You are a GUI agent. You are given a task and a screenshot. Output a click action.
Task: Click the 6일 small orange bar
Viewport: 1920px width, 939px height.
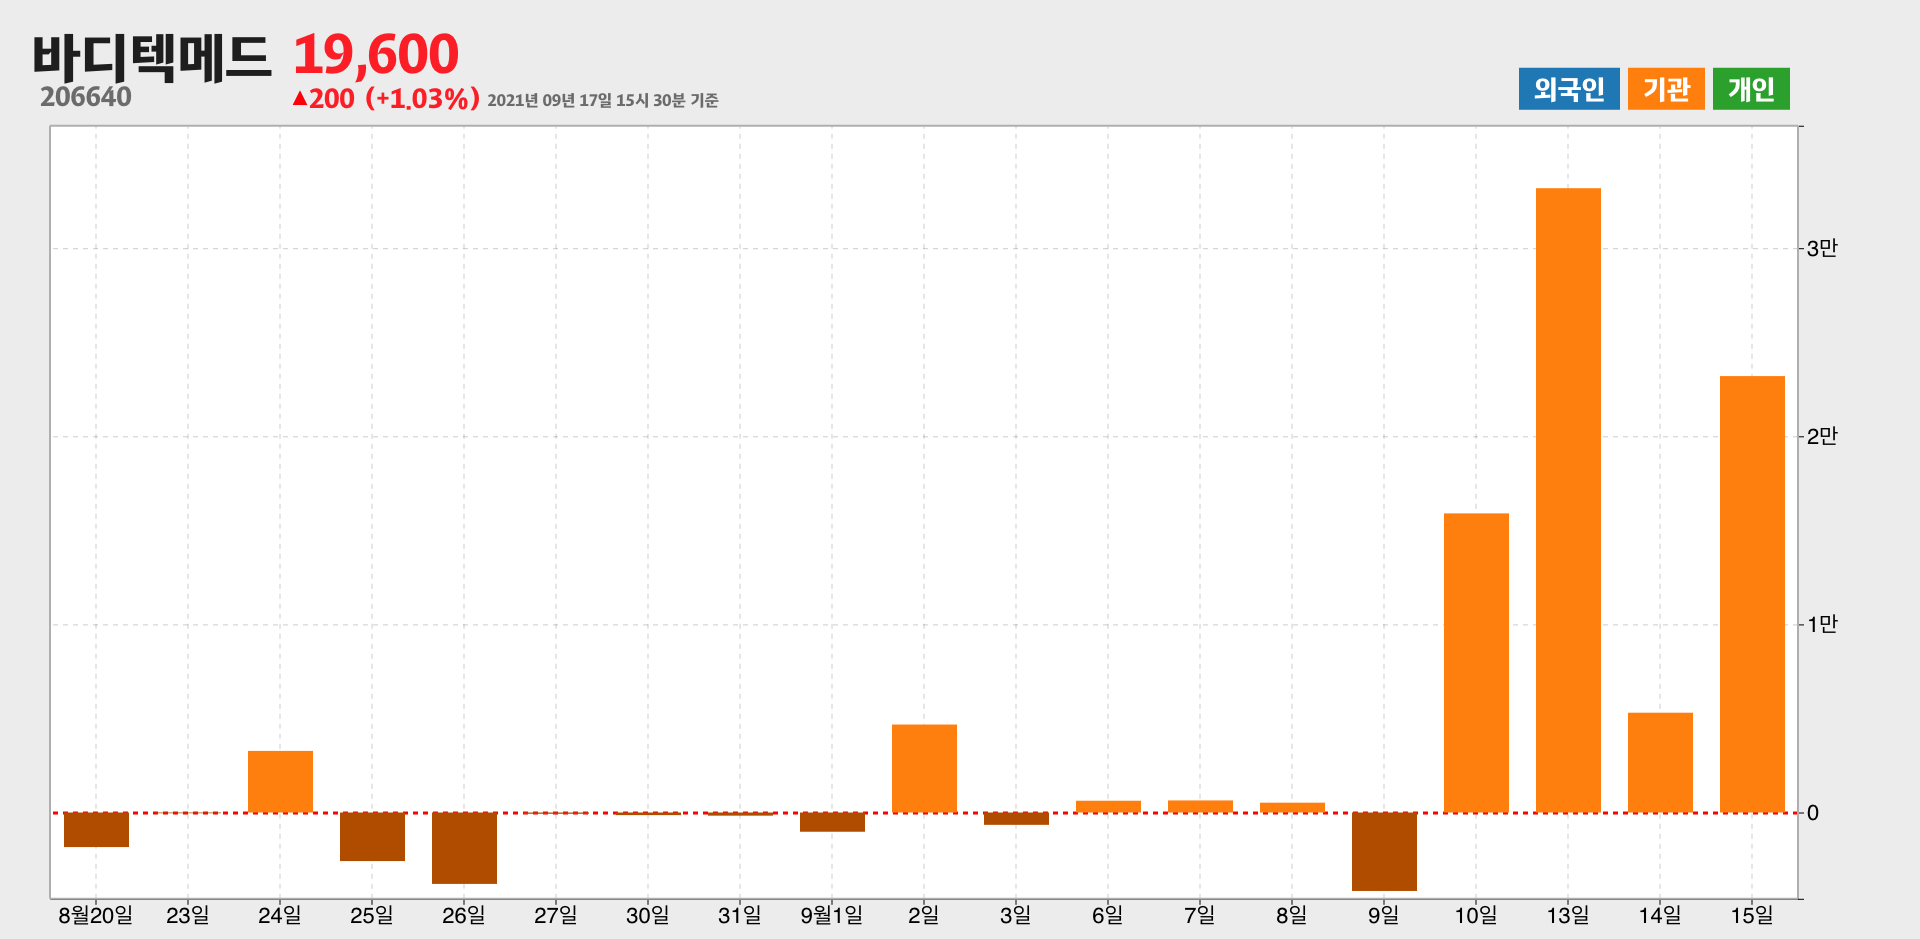point(1108,807)
